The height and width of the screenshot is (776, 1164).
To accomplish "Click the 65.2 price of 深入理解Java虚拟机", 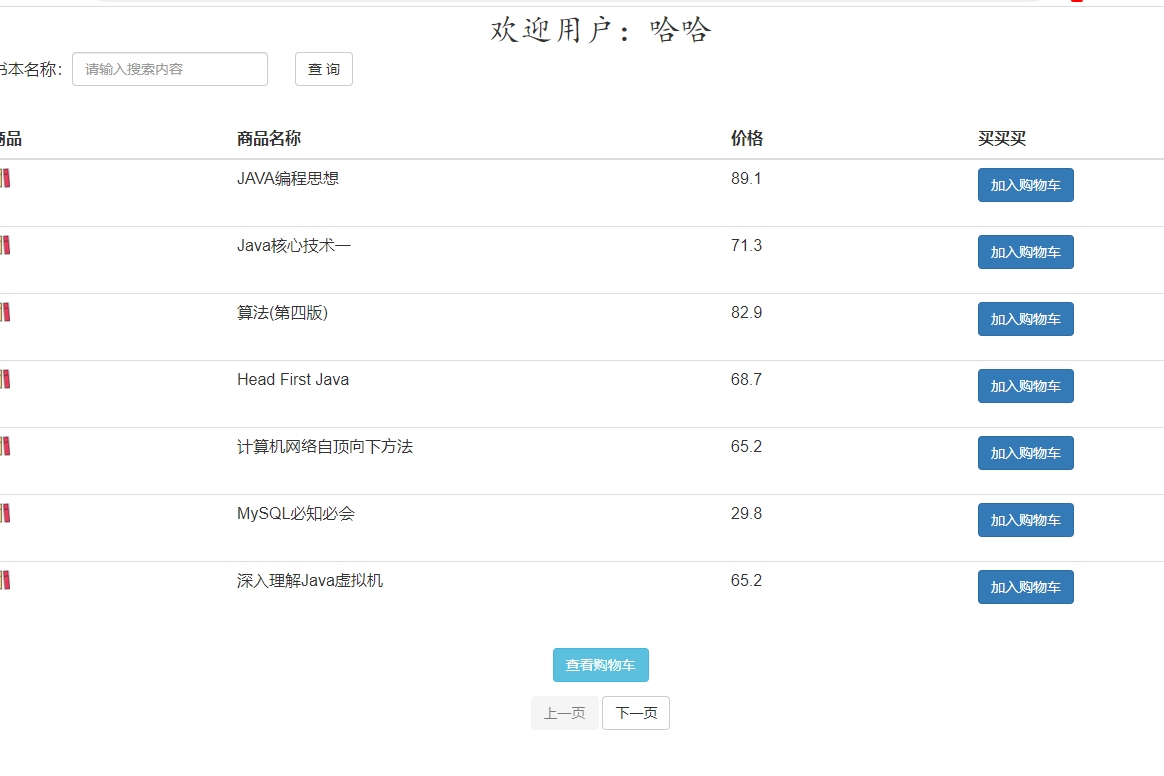I will tap(746, 580).
